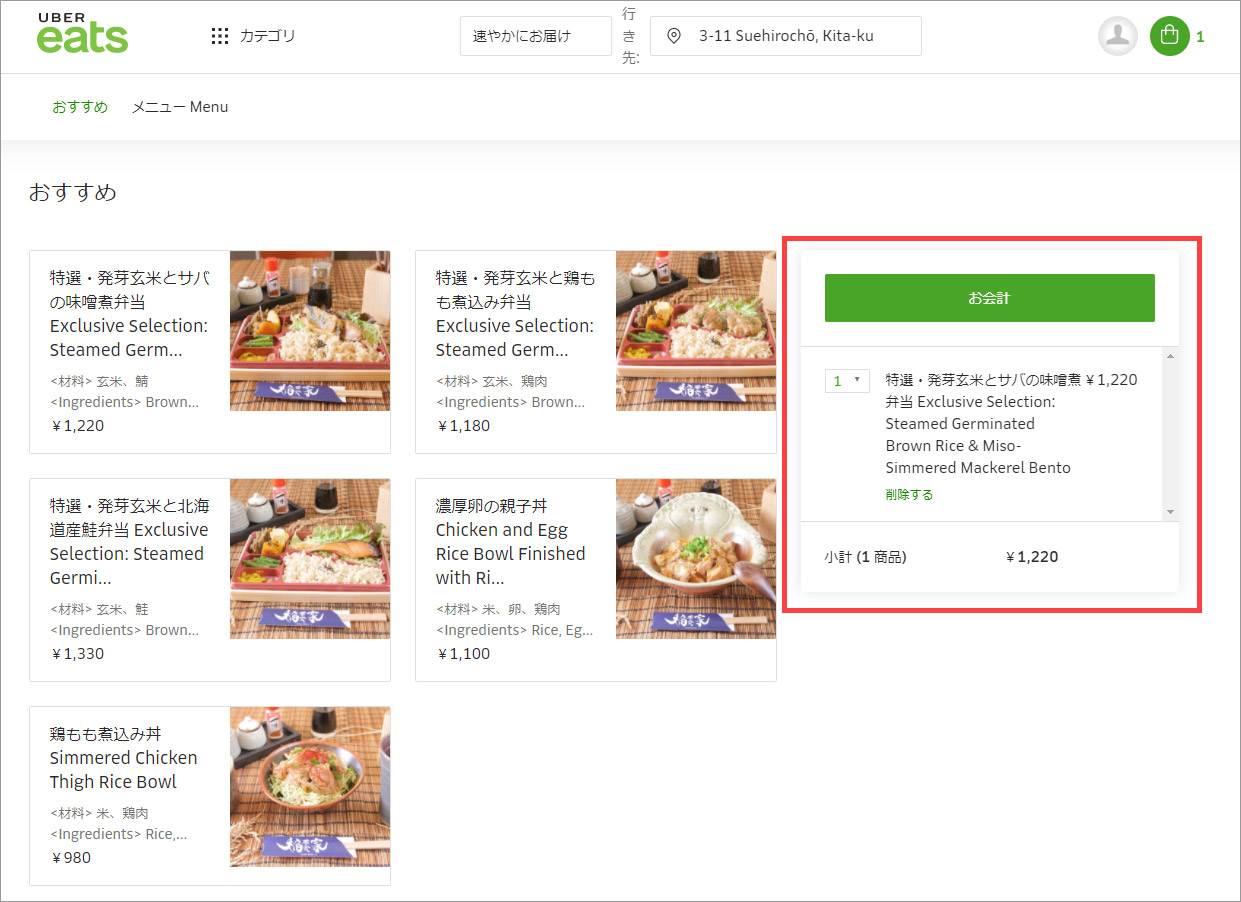The image size is (1241, 902).
Task: Open the green shopping bag cart icon
Action: [x=1170, y=36]
